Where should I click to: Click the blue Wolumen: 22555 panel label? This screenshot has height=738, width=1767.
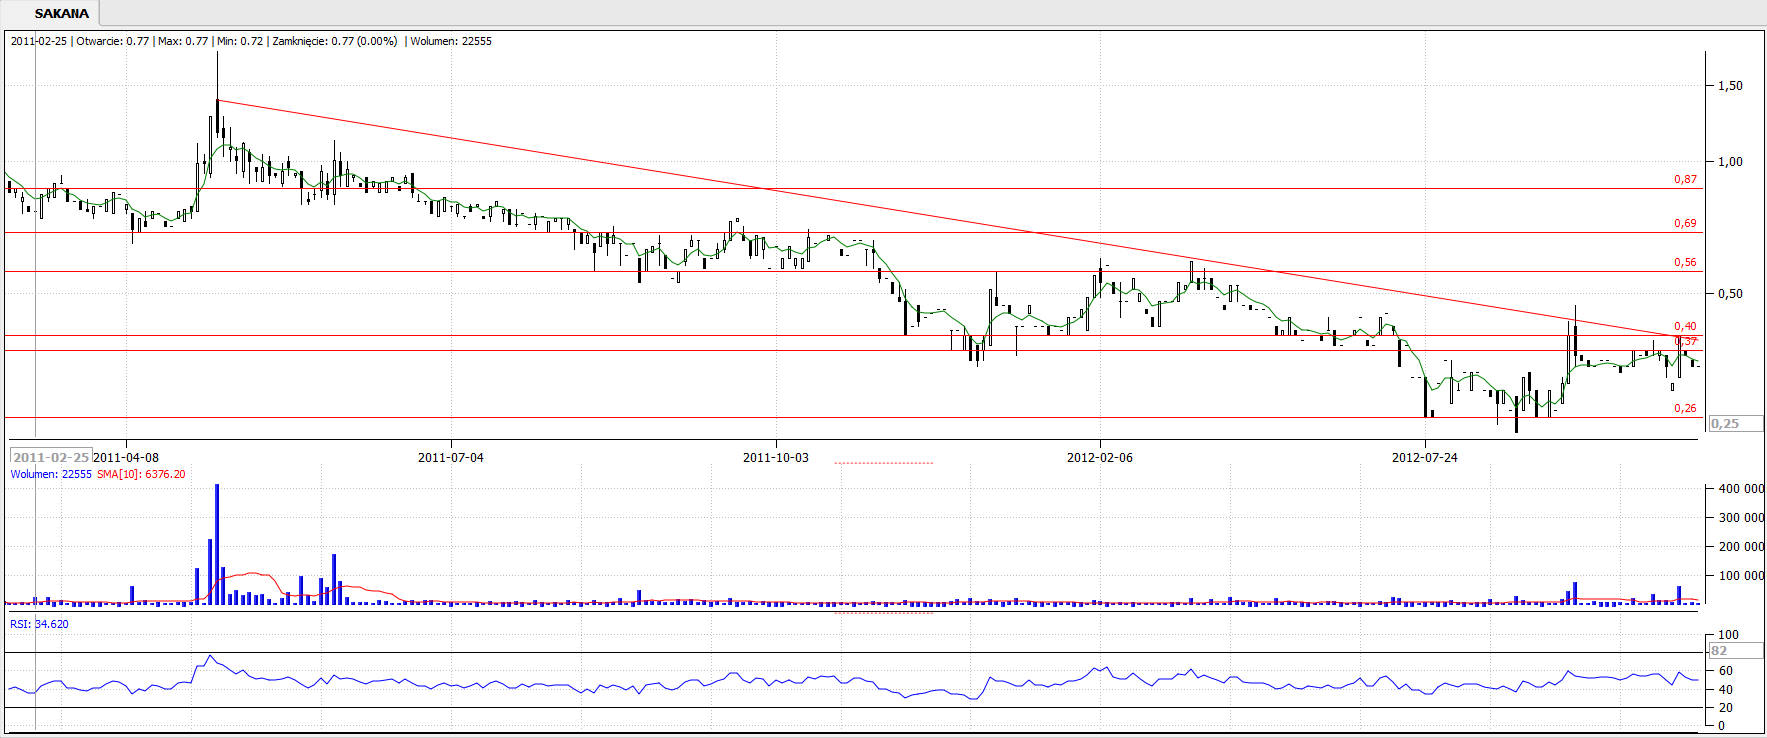click(x=51, y=474)
